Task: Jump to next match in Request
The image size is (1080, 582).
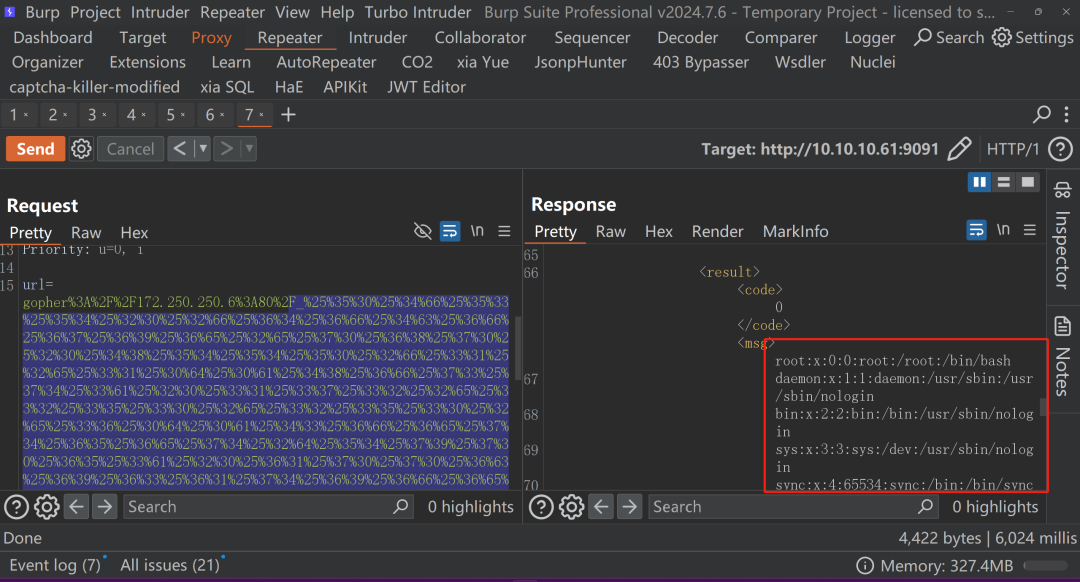Action: [x=105, y=507]
